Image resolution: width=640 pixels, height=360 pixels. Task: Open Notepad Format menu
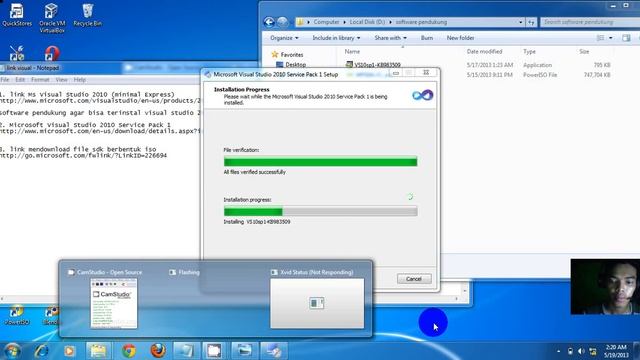[x=40, y=80]
